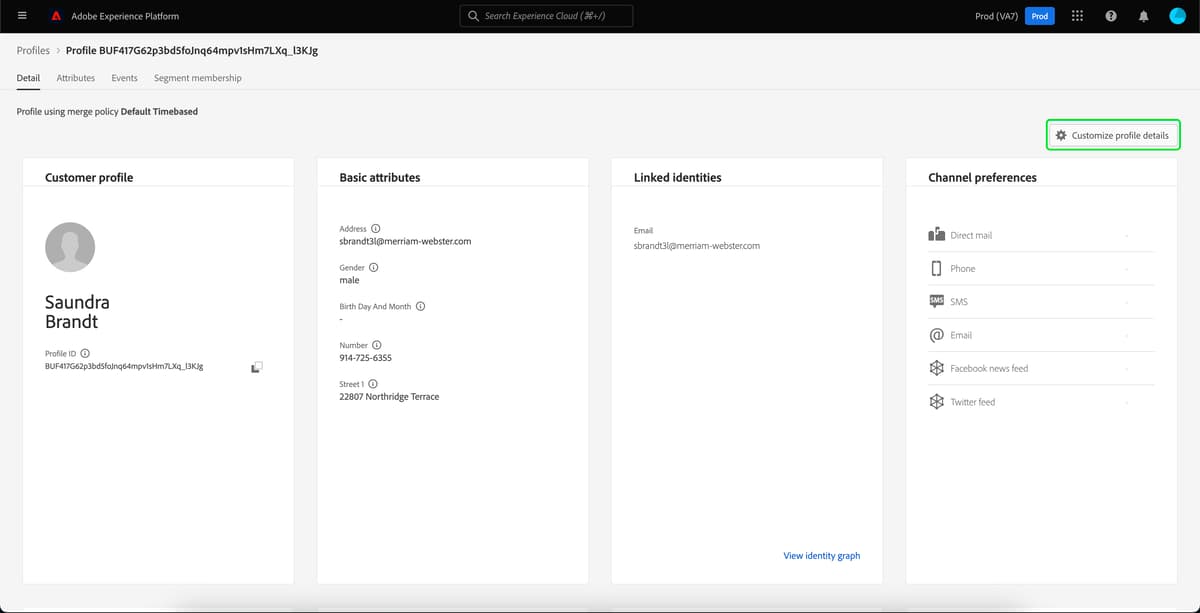Switch to the Attributes tab
This screenshot has height=613, width=1200.
coord(75,77)
